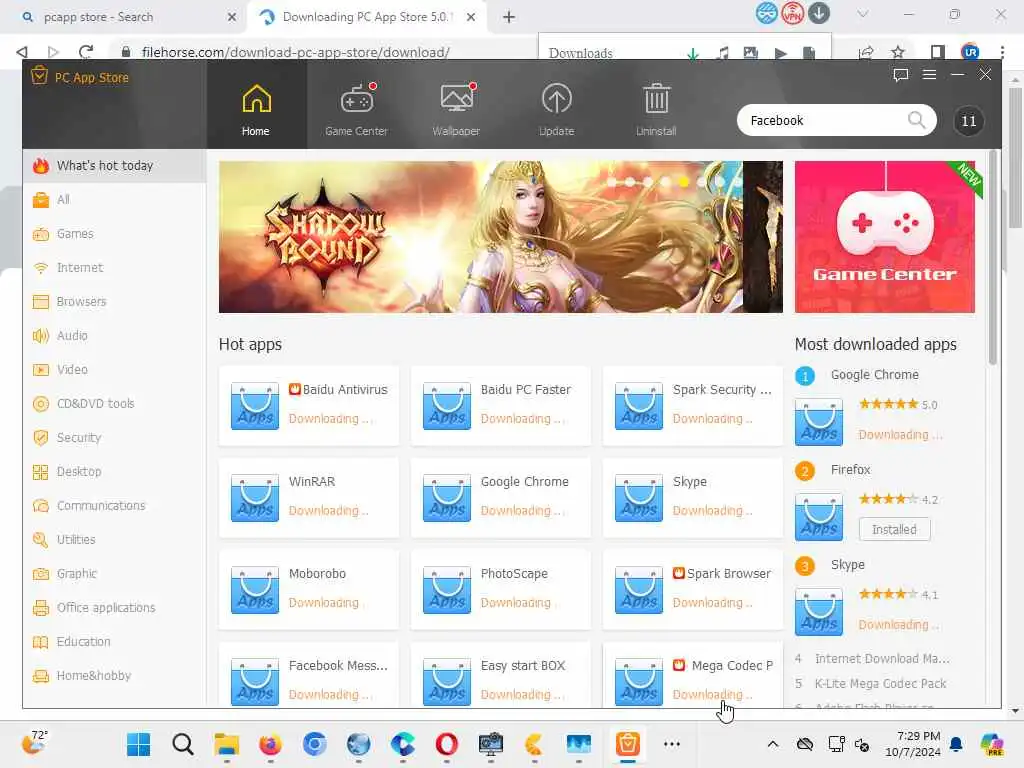Screen dimensions: 1024x768
Task: Select the Utilities category
Action: [114, 539]
